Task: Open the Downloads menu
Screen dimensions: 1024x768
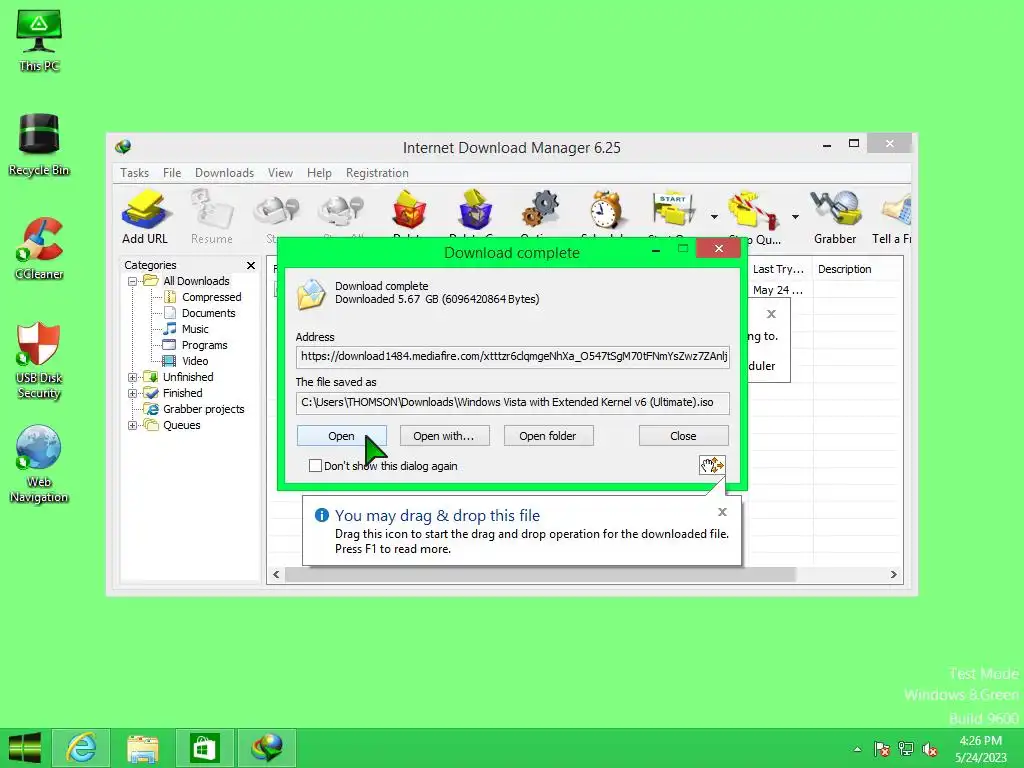Action: click(x=224, y=173)
